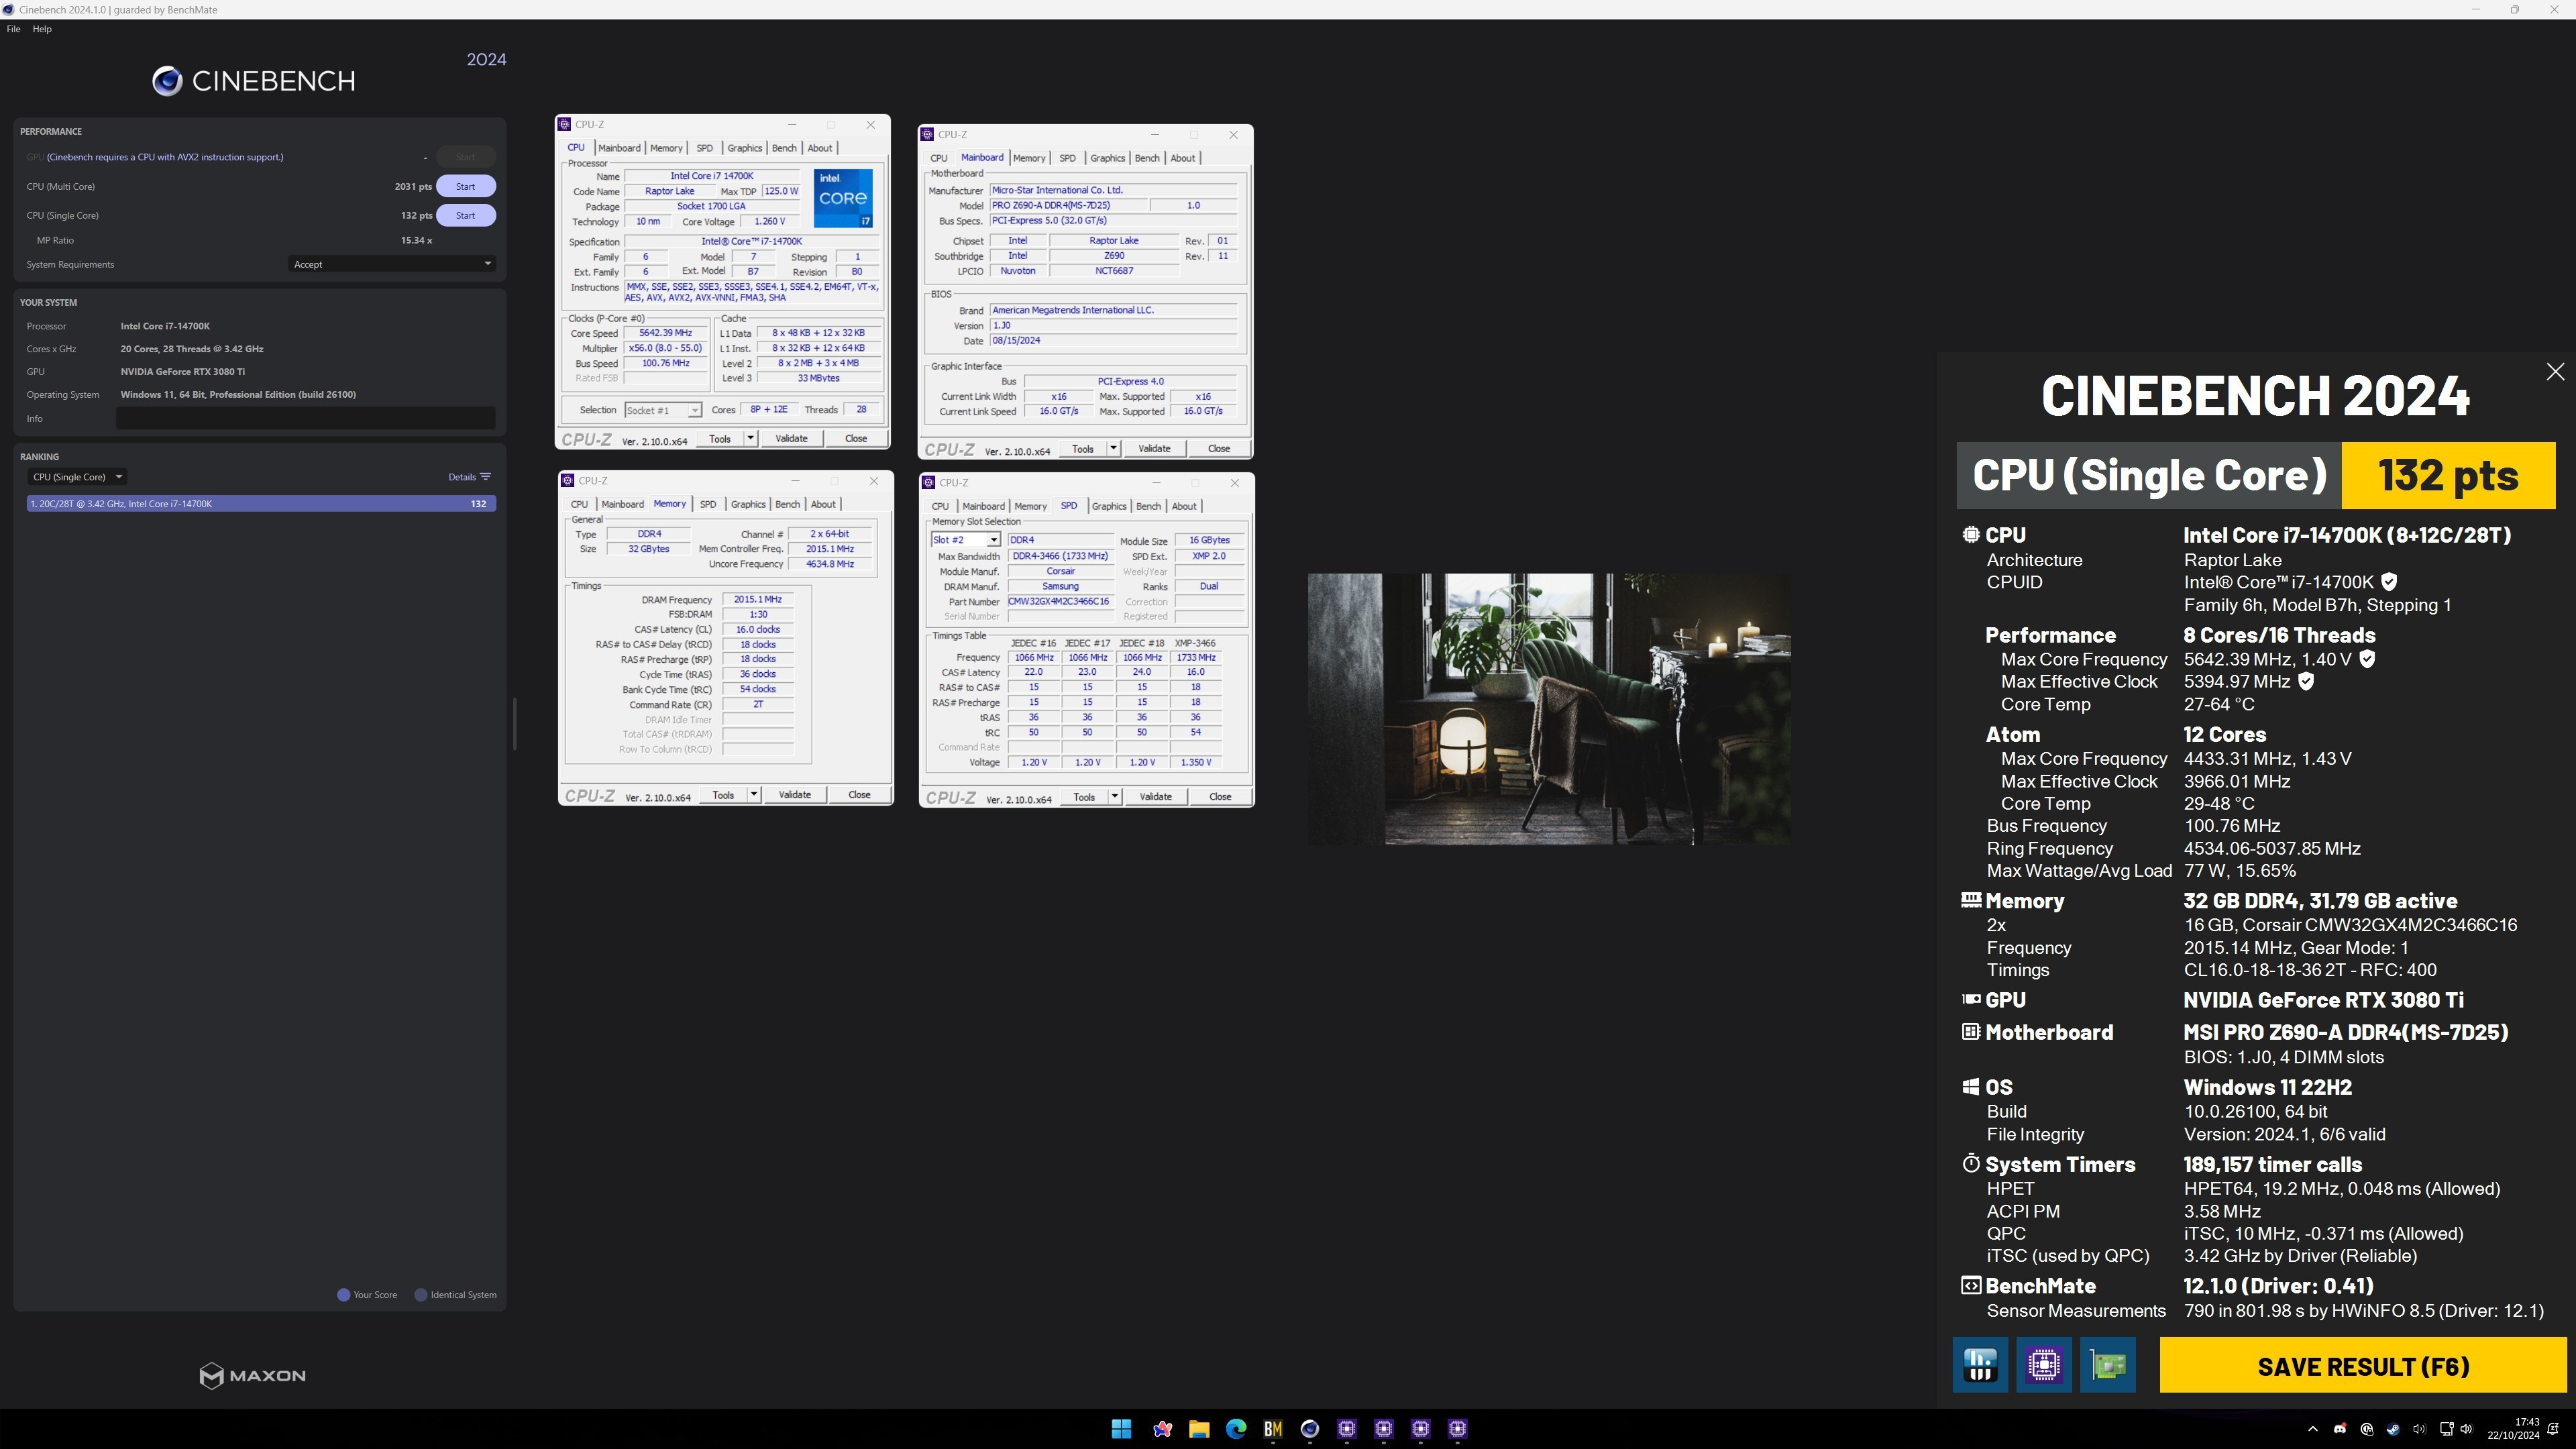
Task: Close the BenchMate result panel with X
Action: pyautogui.click(x=2555, y=372)
